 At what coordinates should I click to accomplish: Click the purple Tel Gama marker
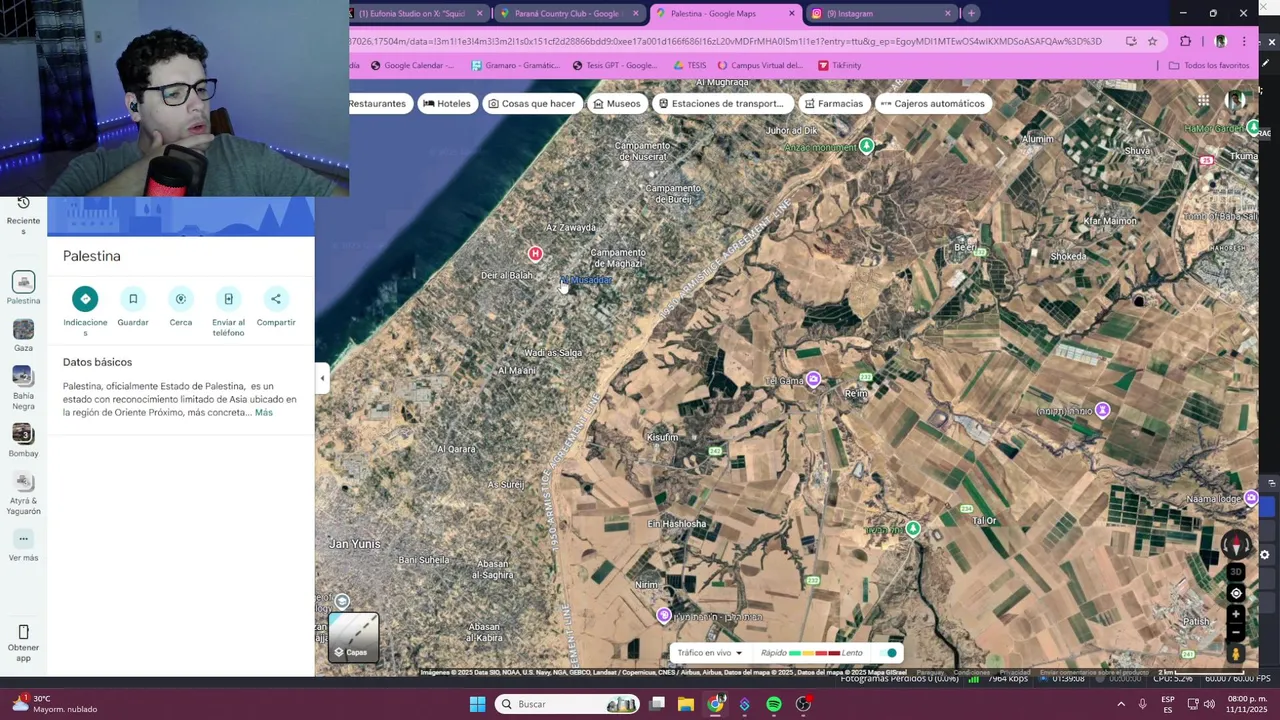point(814,379)
